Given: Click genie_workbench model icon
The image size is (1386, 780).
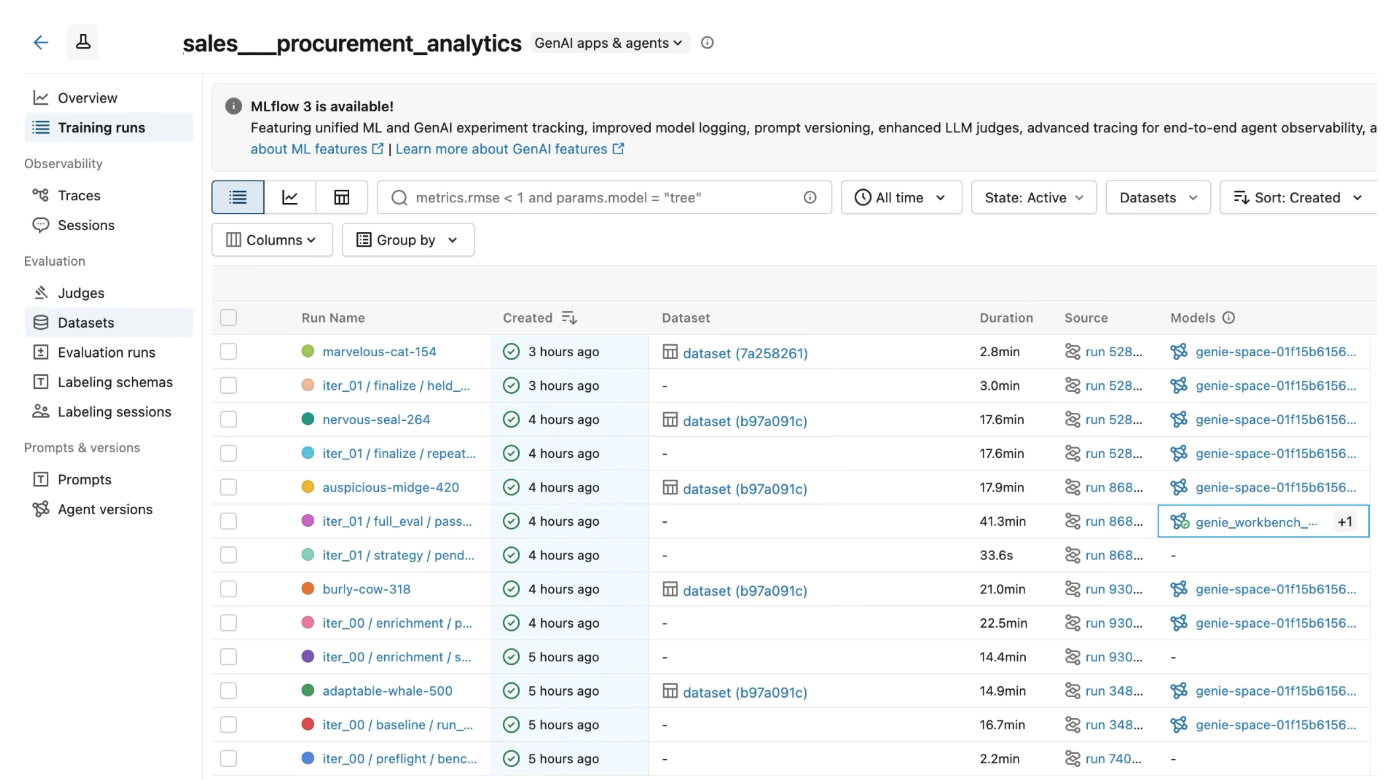Looking at the screenshot, I should (1180, 522).
